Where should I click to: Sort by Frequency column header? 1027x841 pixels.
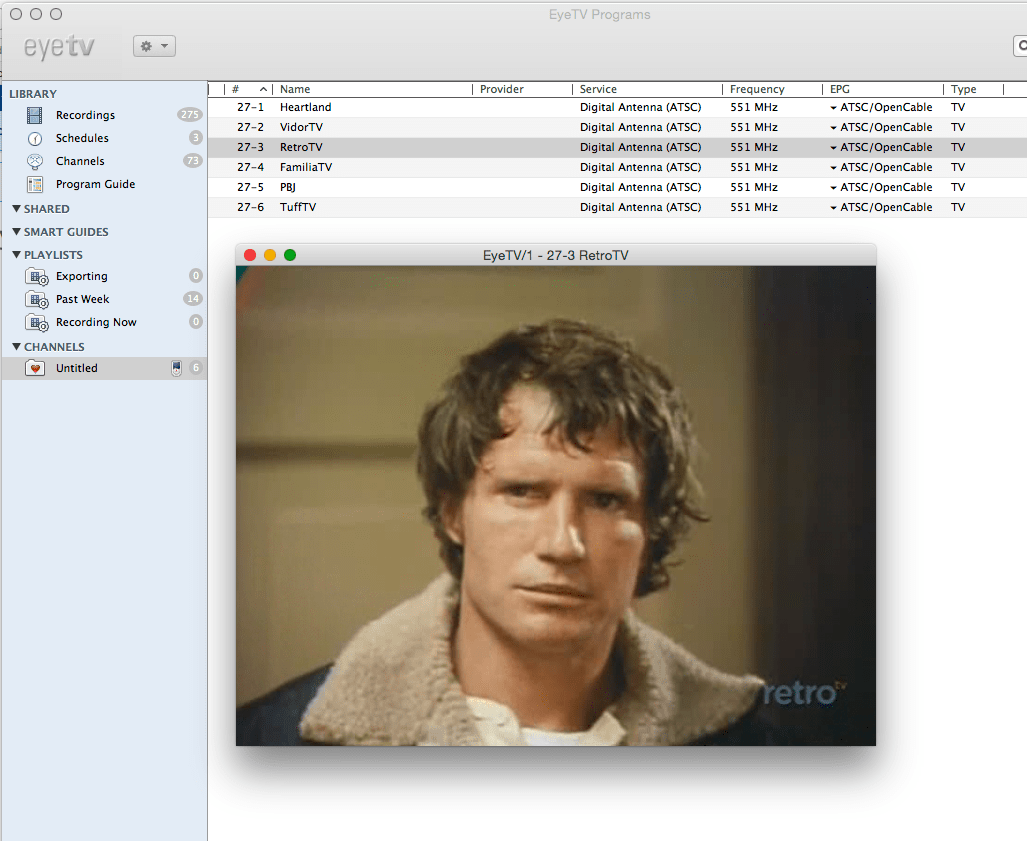pos(773,89)
